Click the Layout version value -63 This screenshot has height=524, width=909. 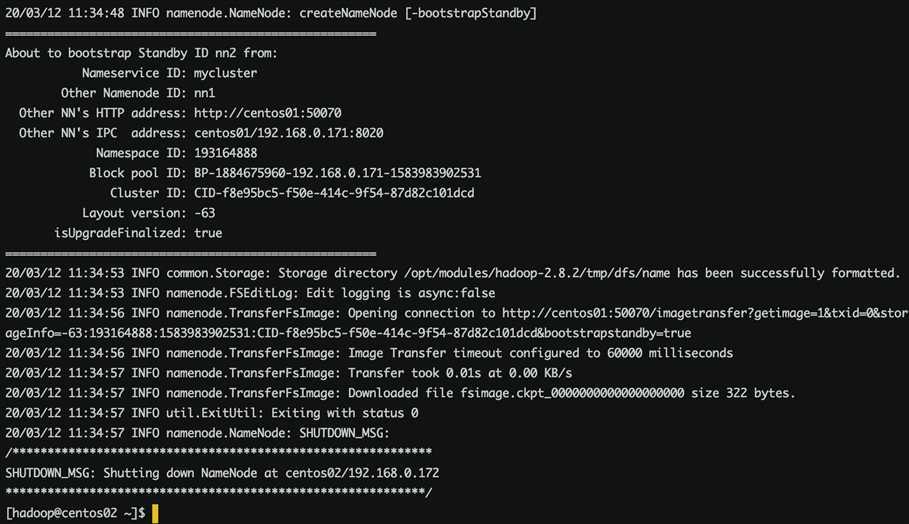[x=204, y=213]
